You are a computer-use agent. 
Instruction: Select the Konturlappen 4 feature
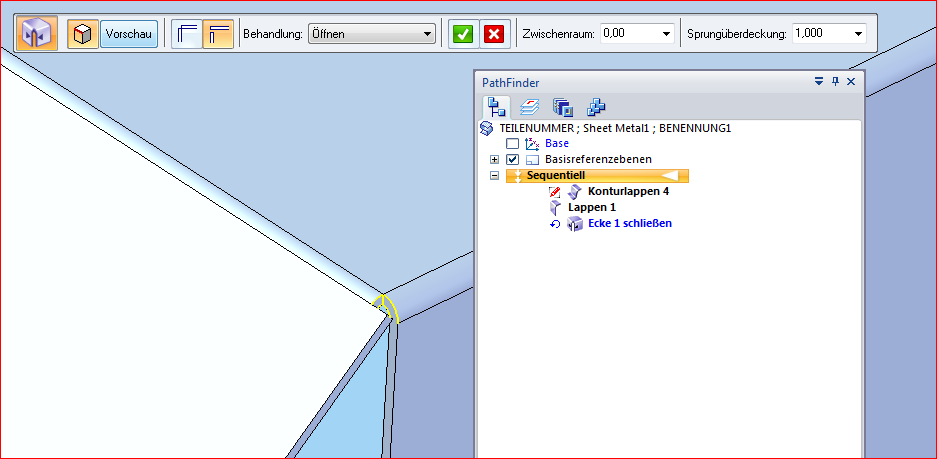pos(628,192)
